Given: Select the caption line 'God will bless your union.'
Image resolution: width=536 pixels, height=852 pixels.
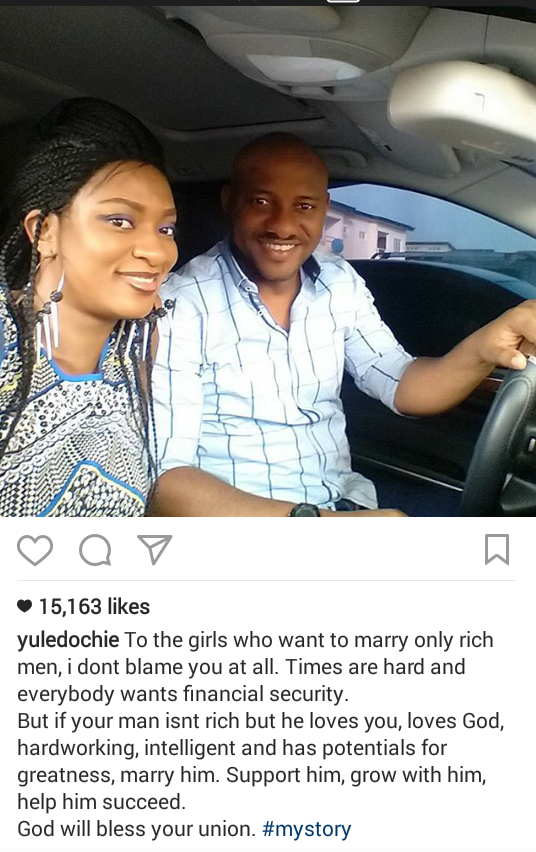Looking at the screenshot, I should click(x=136, y=829).
